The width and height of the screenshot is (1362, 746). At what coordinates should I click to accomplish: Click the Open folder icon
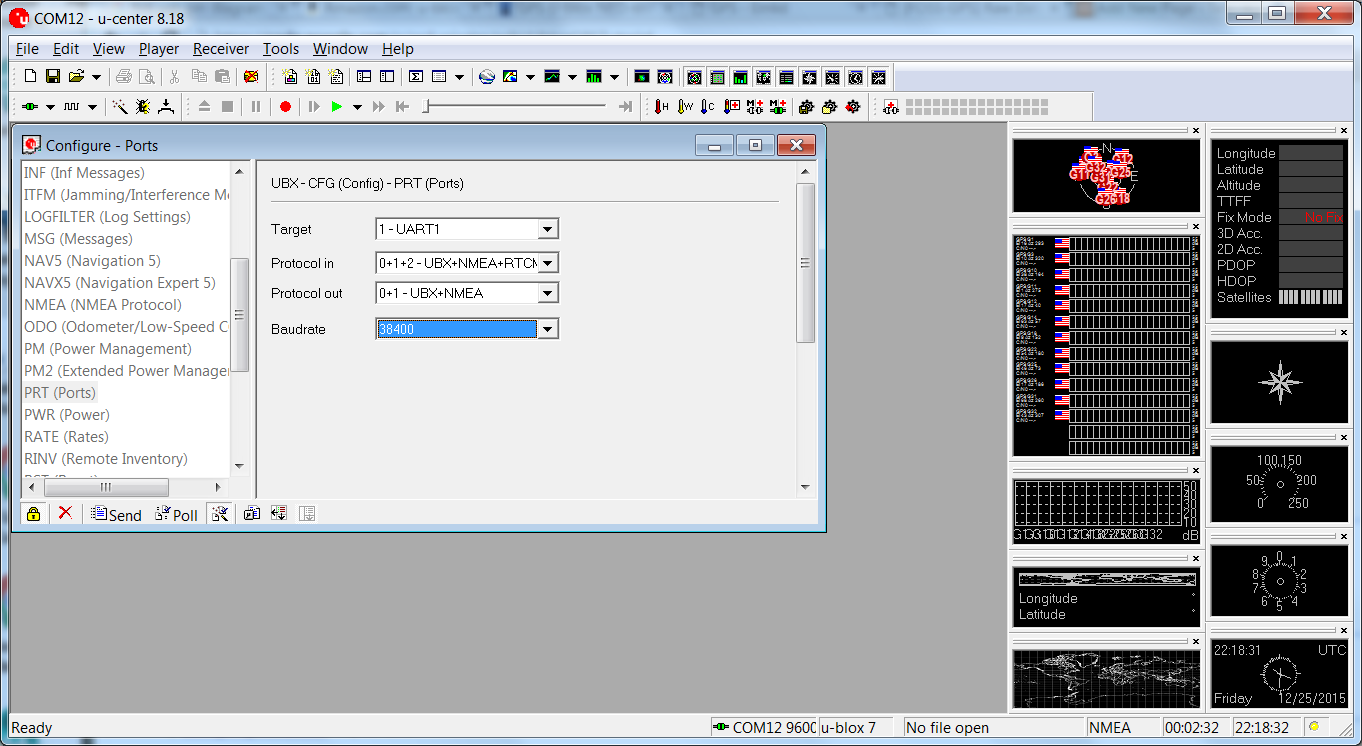click(x=76, y=77)
